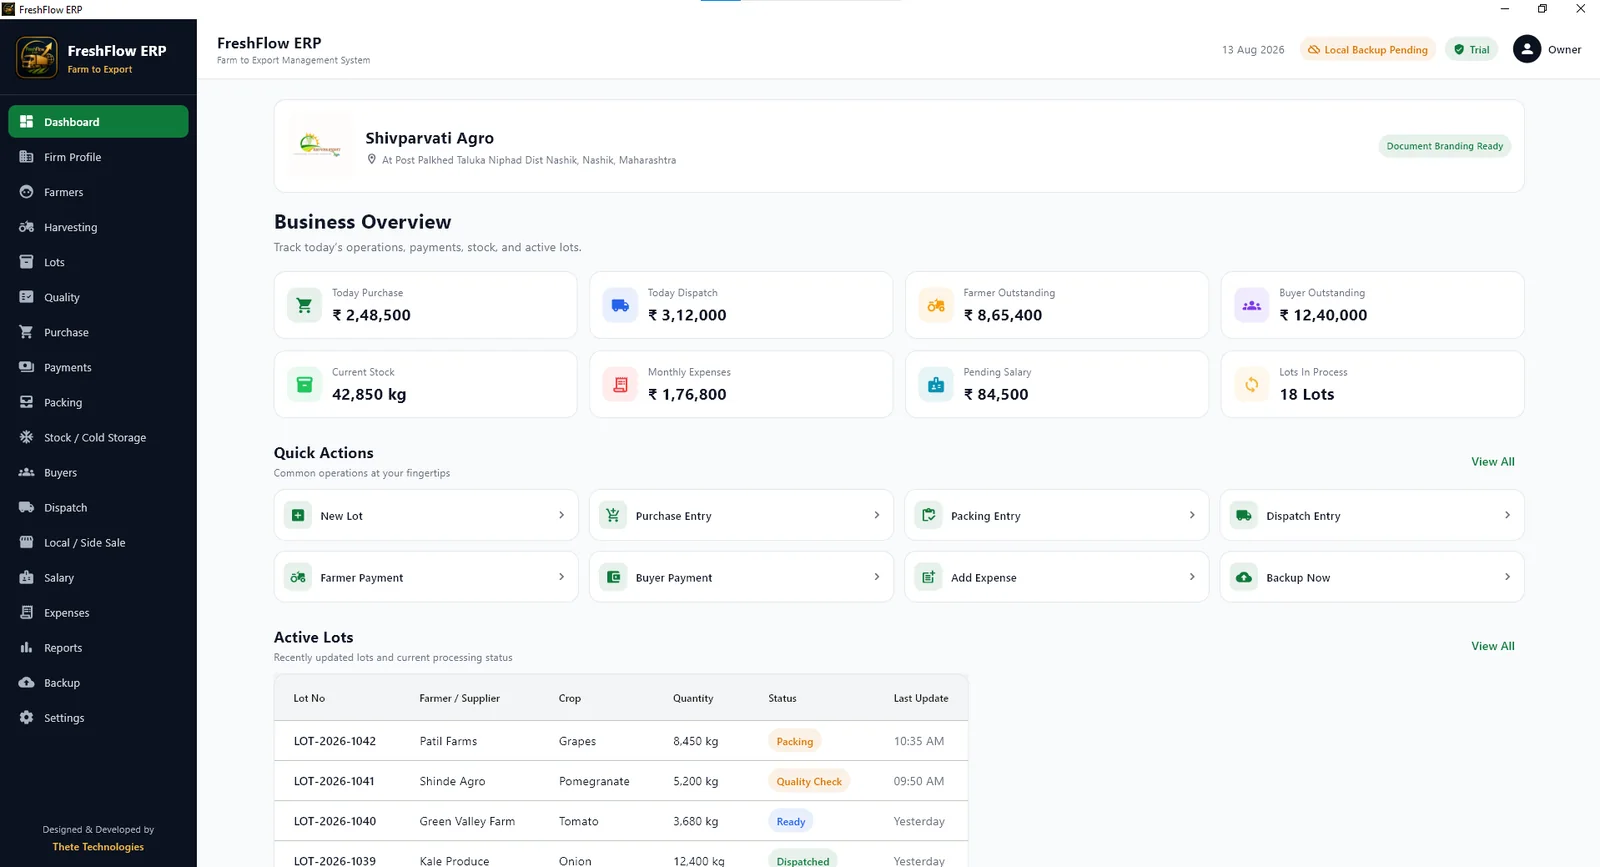Click the Today Purchase cart icon
This screenshot has height=867, width=1600.
pyautogui.click(x=304, y=305)
